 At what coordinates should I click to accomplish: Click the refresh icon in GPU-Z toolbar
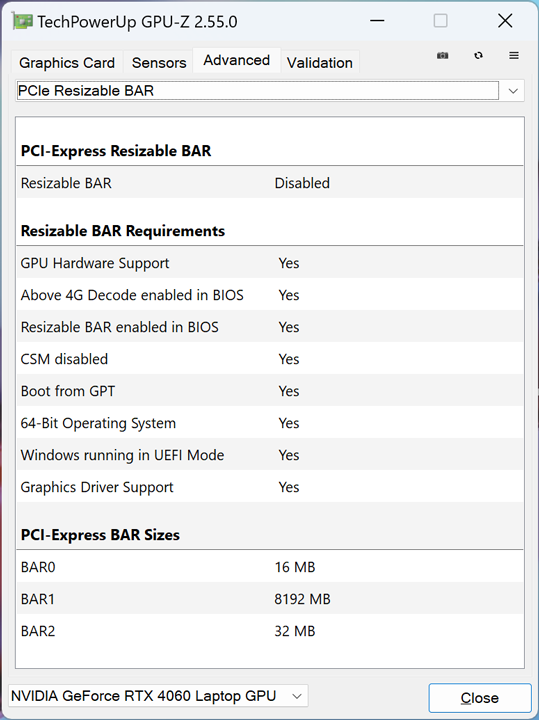tap(478, 56)
